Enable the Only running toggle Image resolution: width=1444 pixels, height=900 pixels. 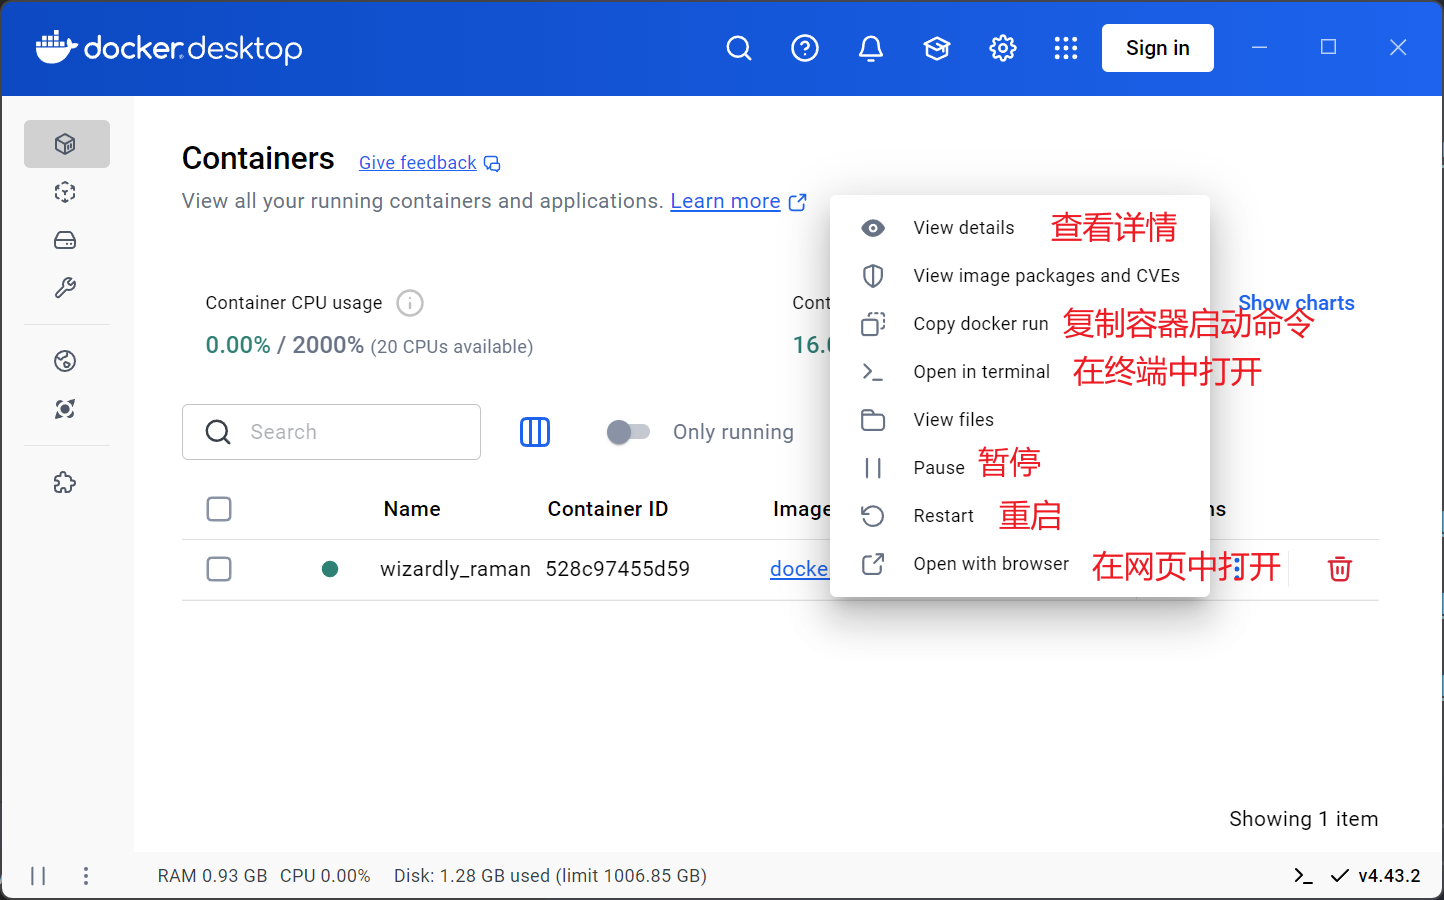[x=629, y=431]
